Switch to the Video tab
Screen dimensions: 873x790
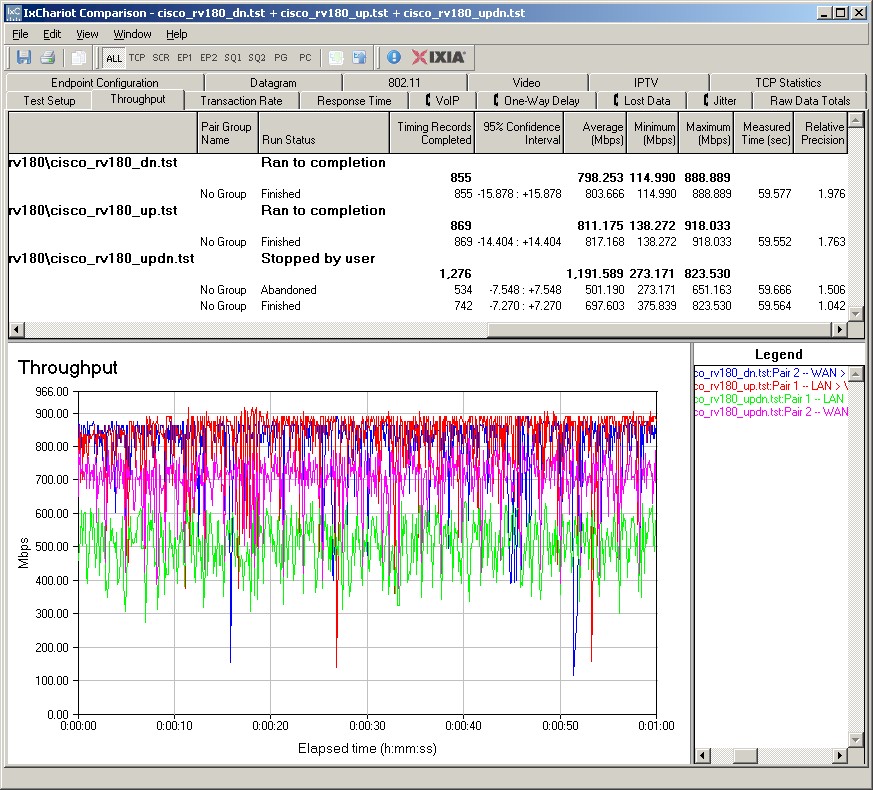coord(526,82)
